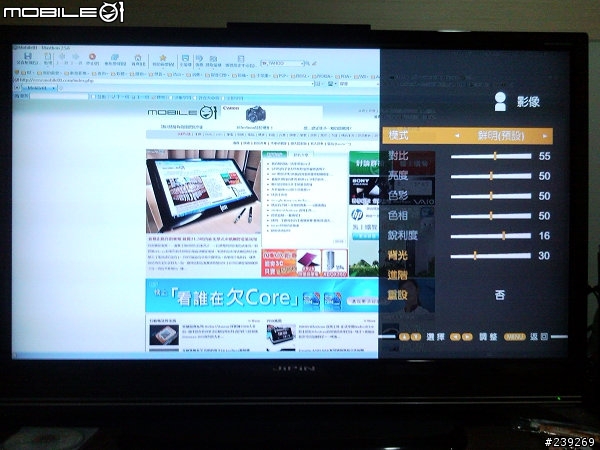Image resolution: width=600 pixels, height=450 pixels.
Task: Click the person icon beside 影像
Action: coord(500,102)
